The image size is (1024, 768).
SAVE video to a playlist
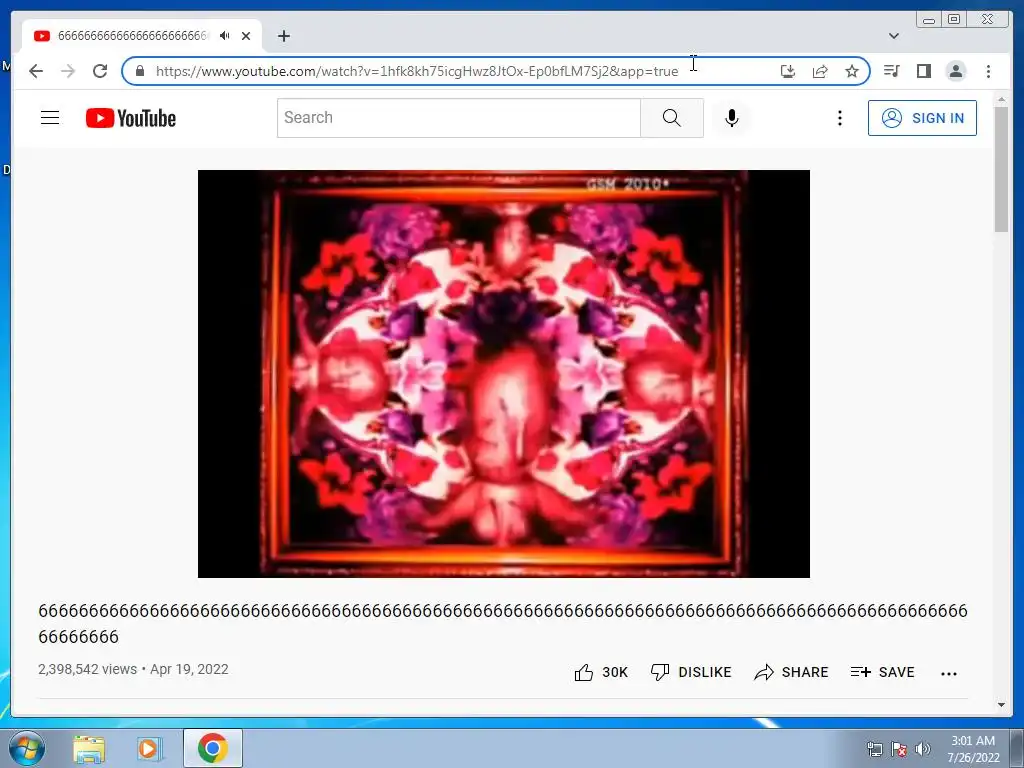882,672
